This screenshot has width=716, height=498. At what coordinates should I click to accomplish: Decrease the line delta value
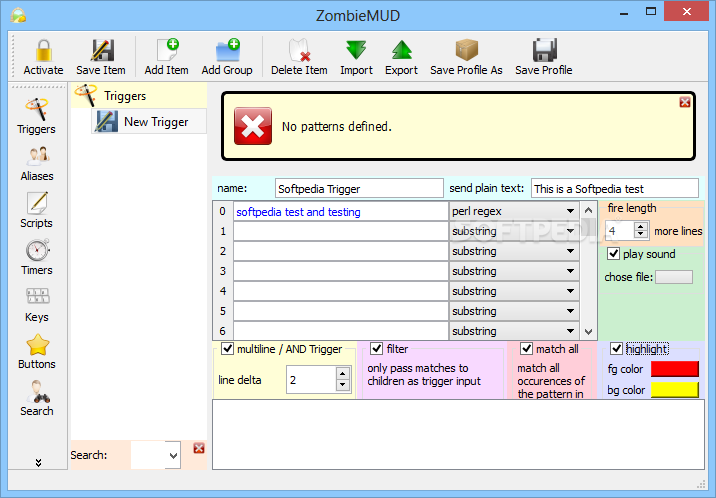point(342,386)
